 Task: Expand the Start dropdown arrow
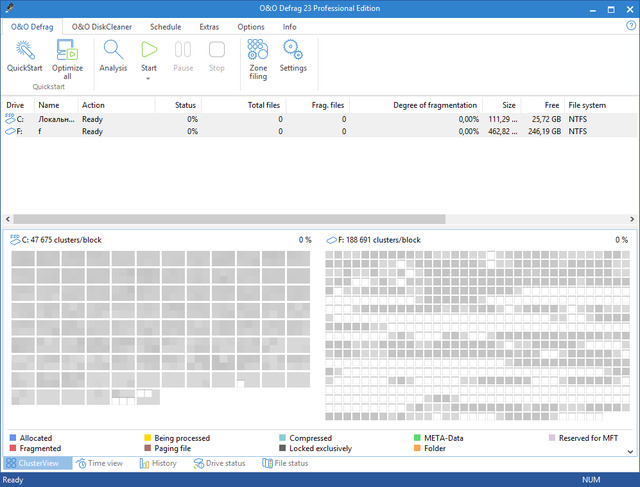point(149,78)
